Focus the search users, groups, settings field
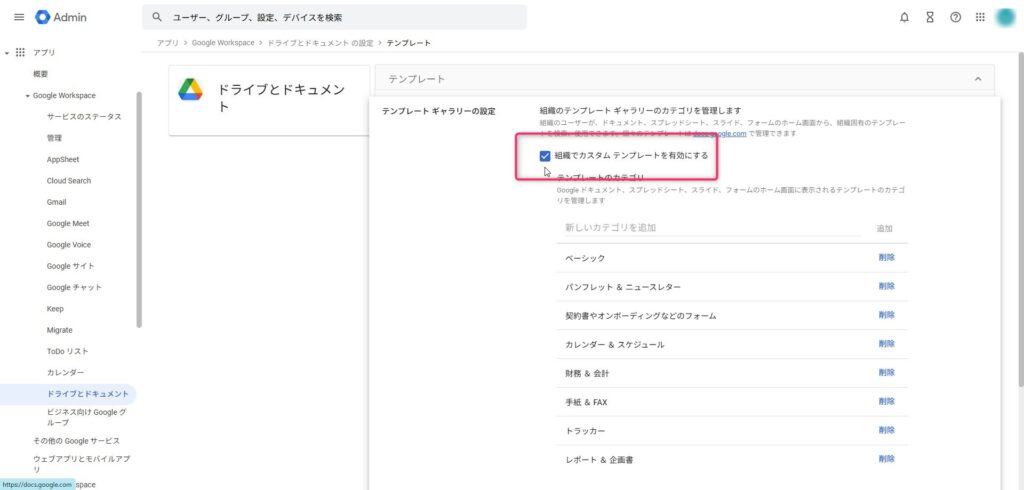Image resolution: width=1024 pixels, height=490 pixels. point(334,18)
